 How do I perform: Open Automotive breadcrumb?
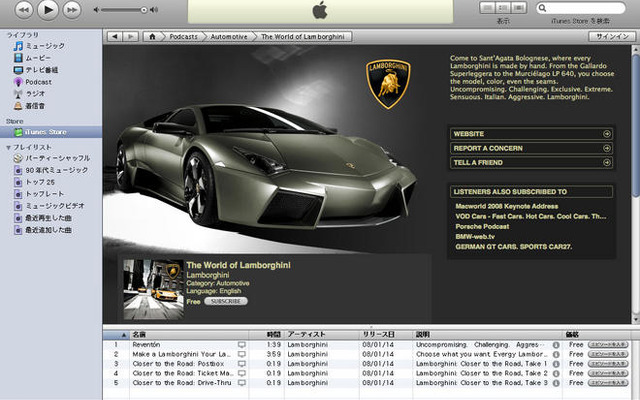229,37
